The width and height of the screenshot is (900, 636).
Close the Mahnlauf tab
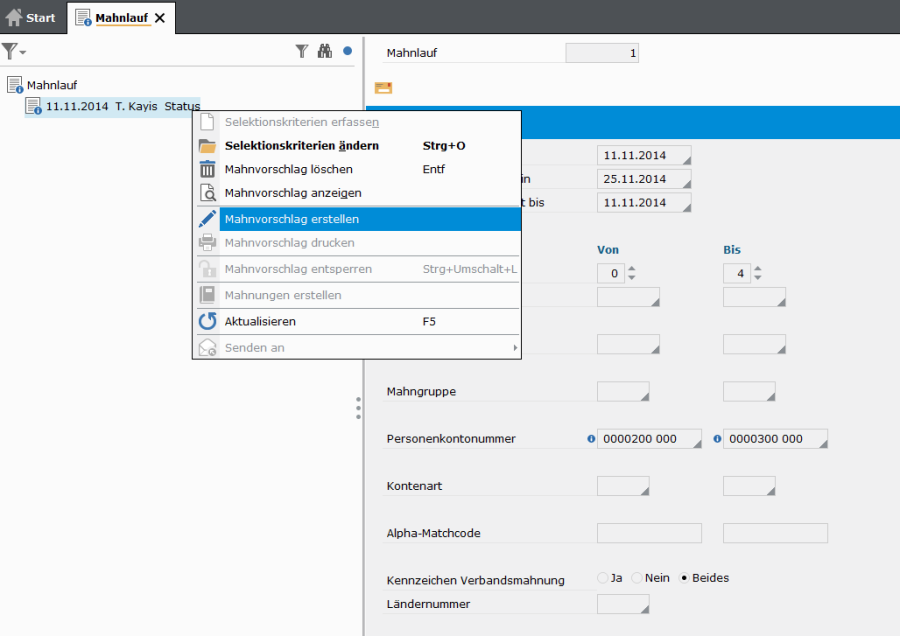point(160,18)
